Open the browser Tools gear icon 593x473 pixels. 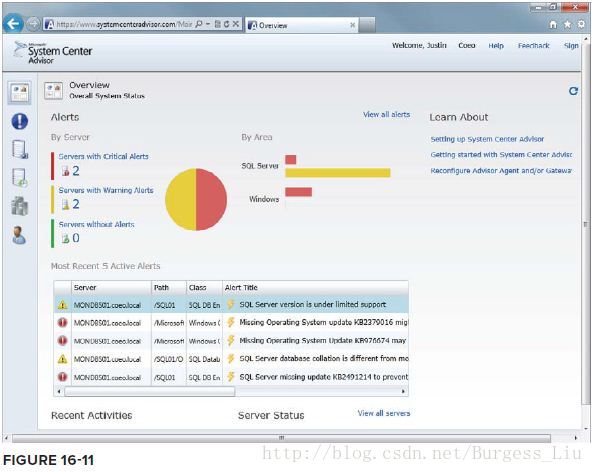click(x=581, y=25)
